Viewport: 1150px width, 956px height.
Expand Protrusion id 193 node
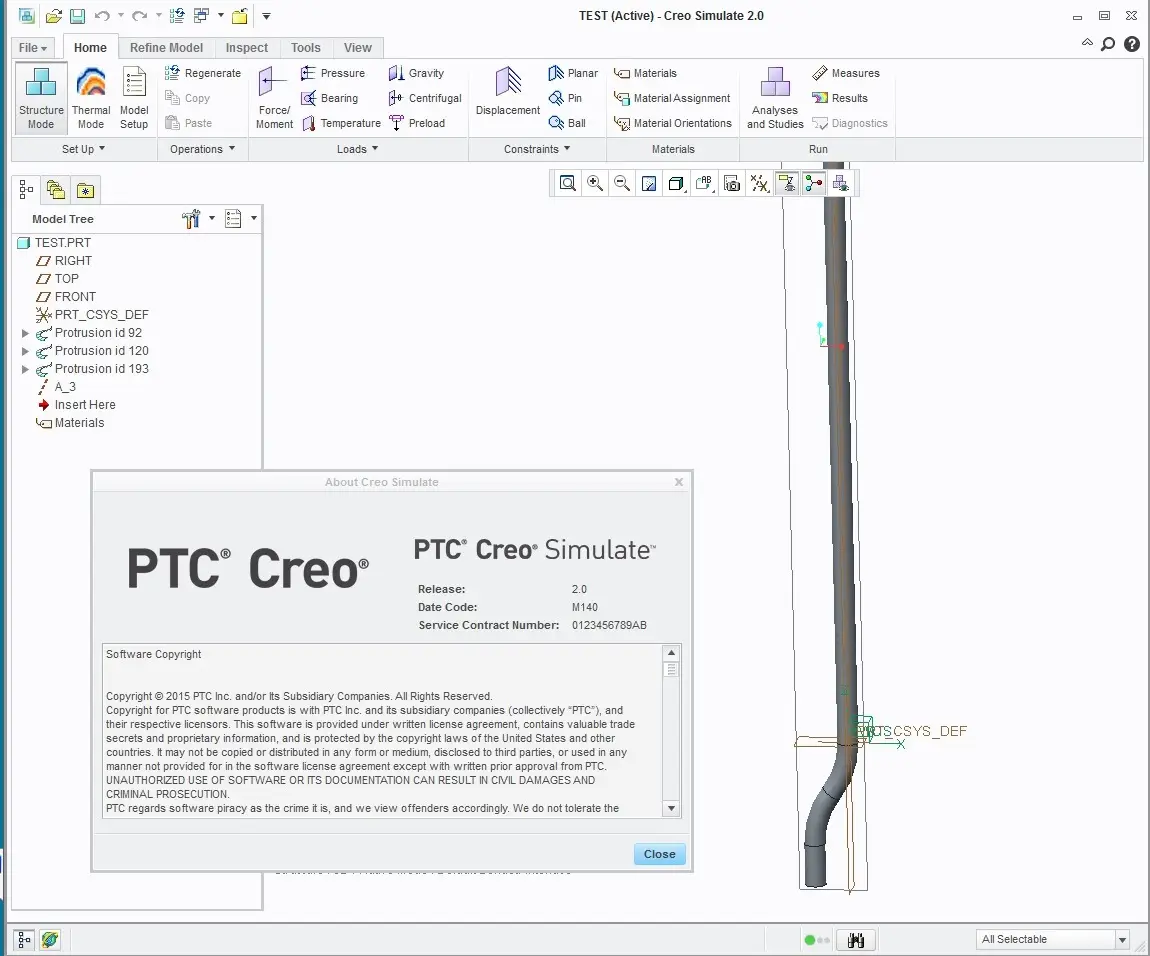[x=25, y=369]
